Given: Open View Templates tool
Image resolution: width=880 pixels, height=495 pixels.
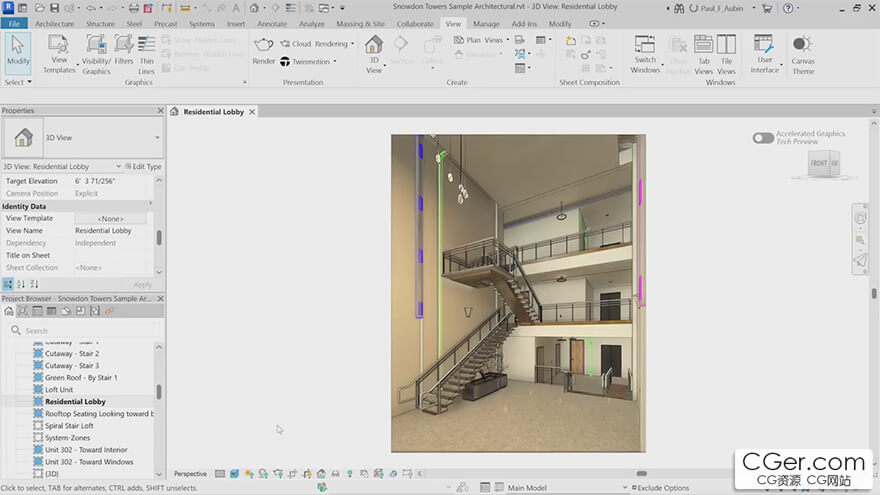Looking at the screenshot, I should [x=58, y=54].
